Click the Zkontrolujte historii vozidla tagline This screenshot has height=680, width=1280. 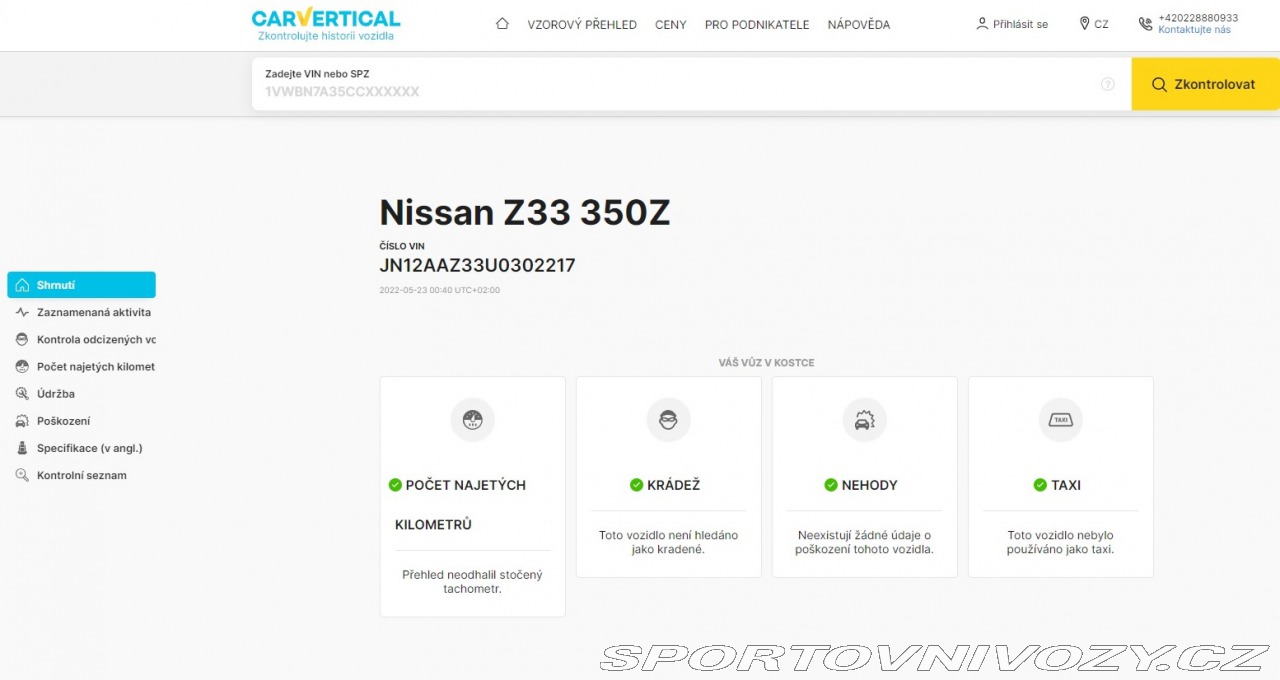click(326, 36)
